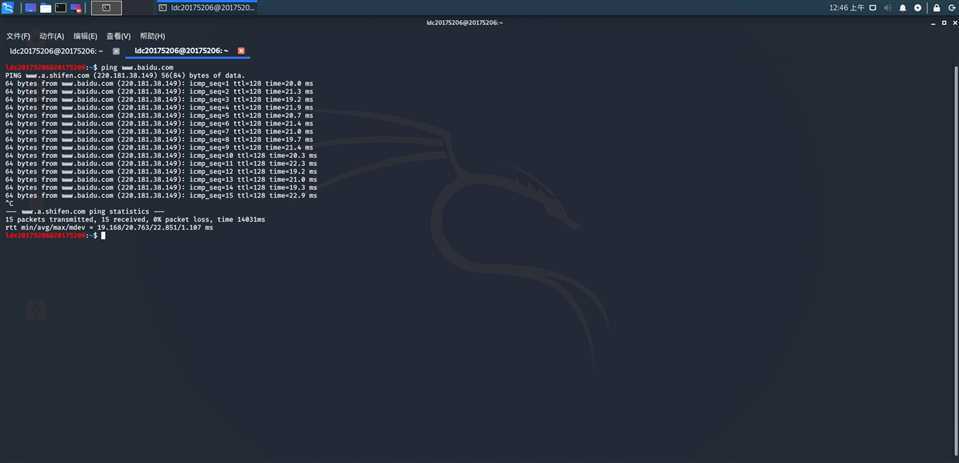Click the 12:46 clock in the panel
Screen dimensions: 959x463
tap(846, 8)
